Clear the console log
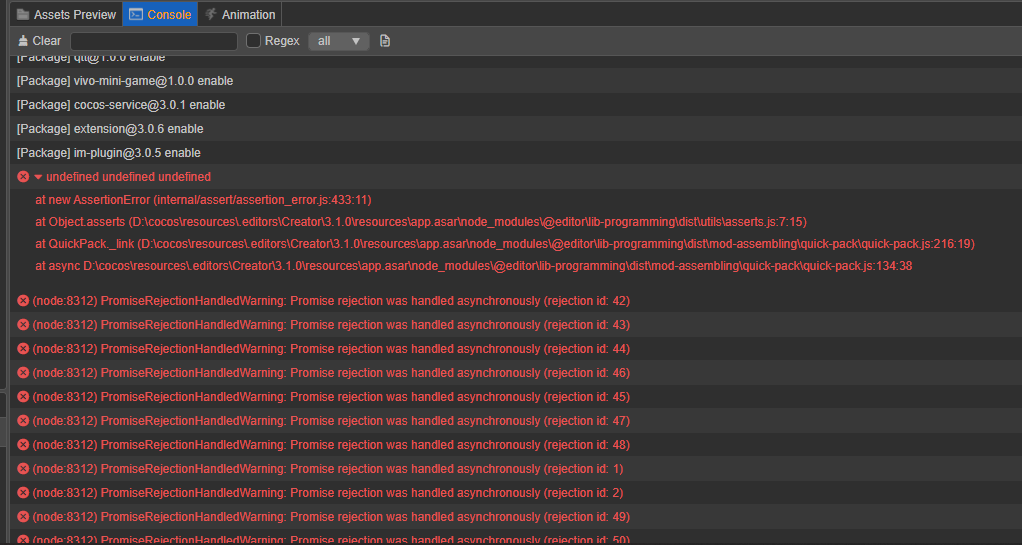 39,41
